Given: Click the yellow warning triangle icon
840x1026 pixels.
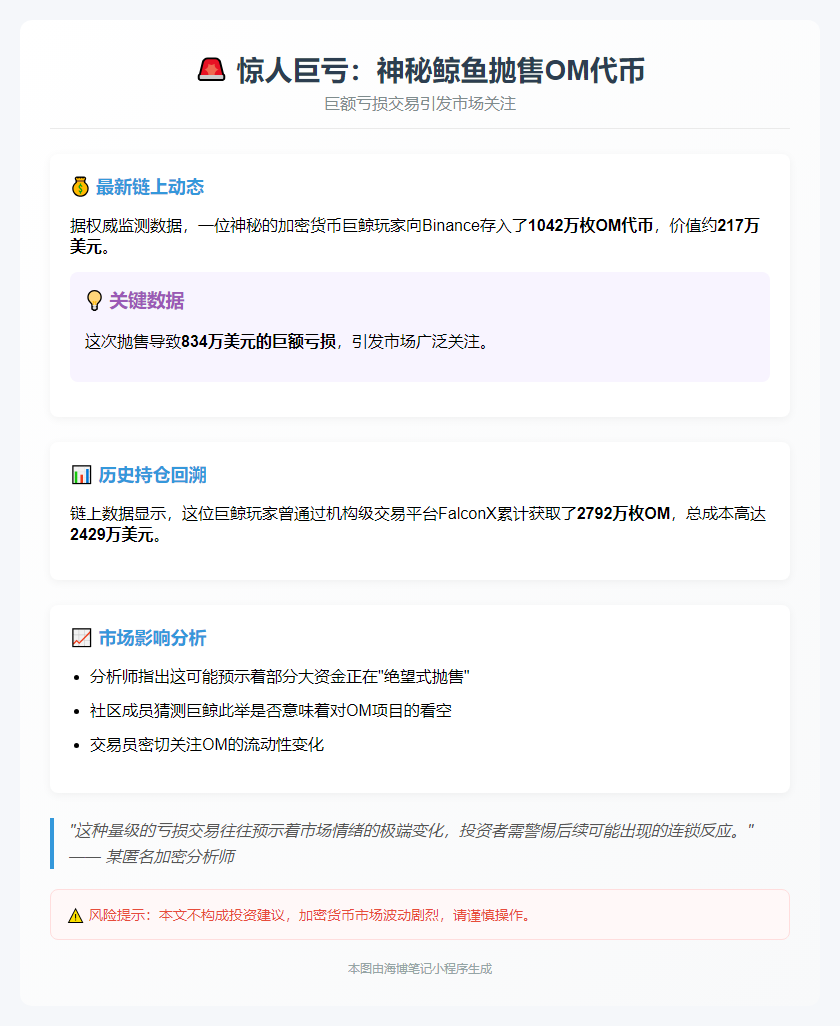Looking at the screenshot, I should tap(75, 915).
